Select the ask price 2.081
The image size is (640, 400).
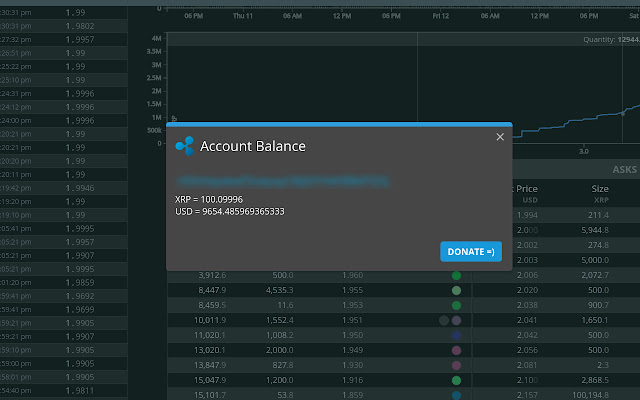coord(527,365)
